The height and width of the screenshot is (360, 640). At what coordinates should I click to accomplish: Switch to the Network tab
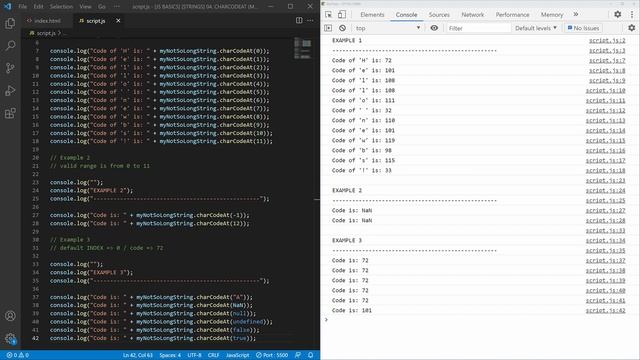click(x=473, y=14)
